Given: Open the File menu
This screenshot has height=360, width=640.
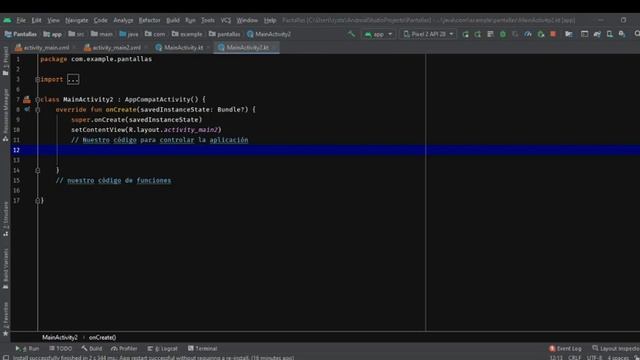Looking at the screenshot, I should (21, 20).
